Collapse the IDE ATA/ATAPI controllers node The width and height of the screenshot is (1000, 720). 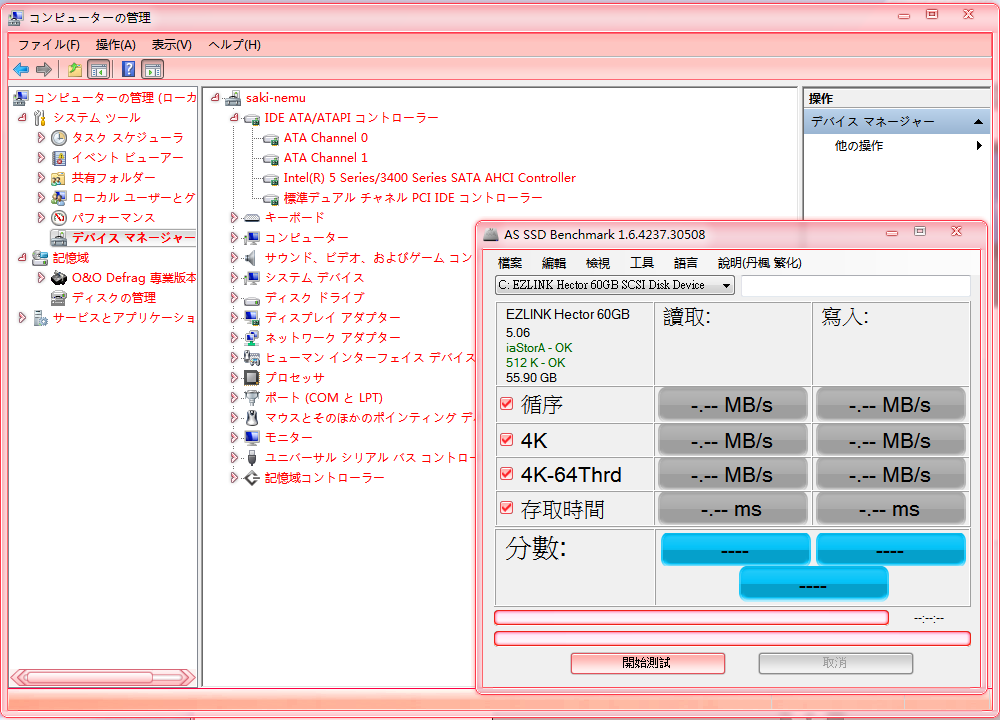[233, 118]
